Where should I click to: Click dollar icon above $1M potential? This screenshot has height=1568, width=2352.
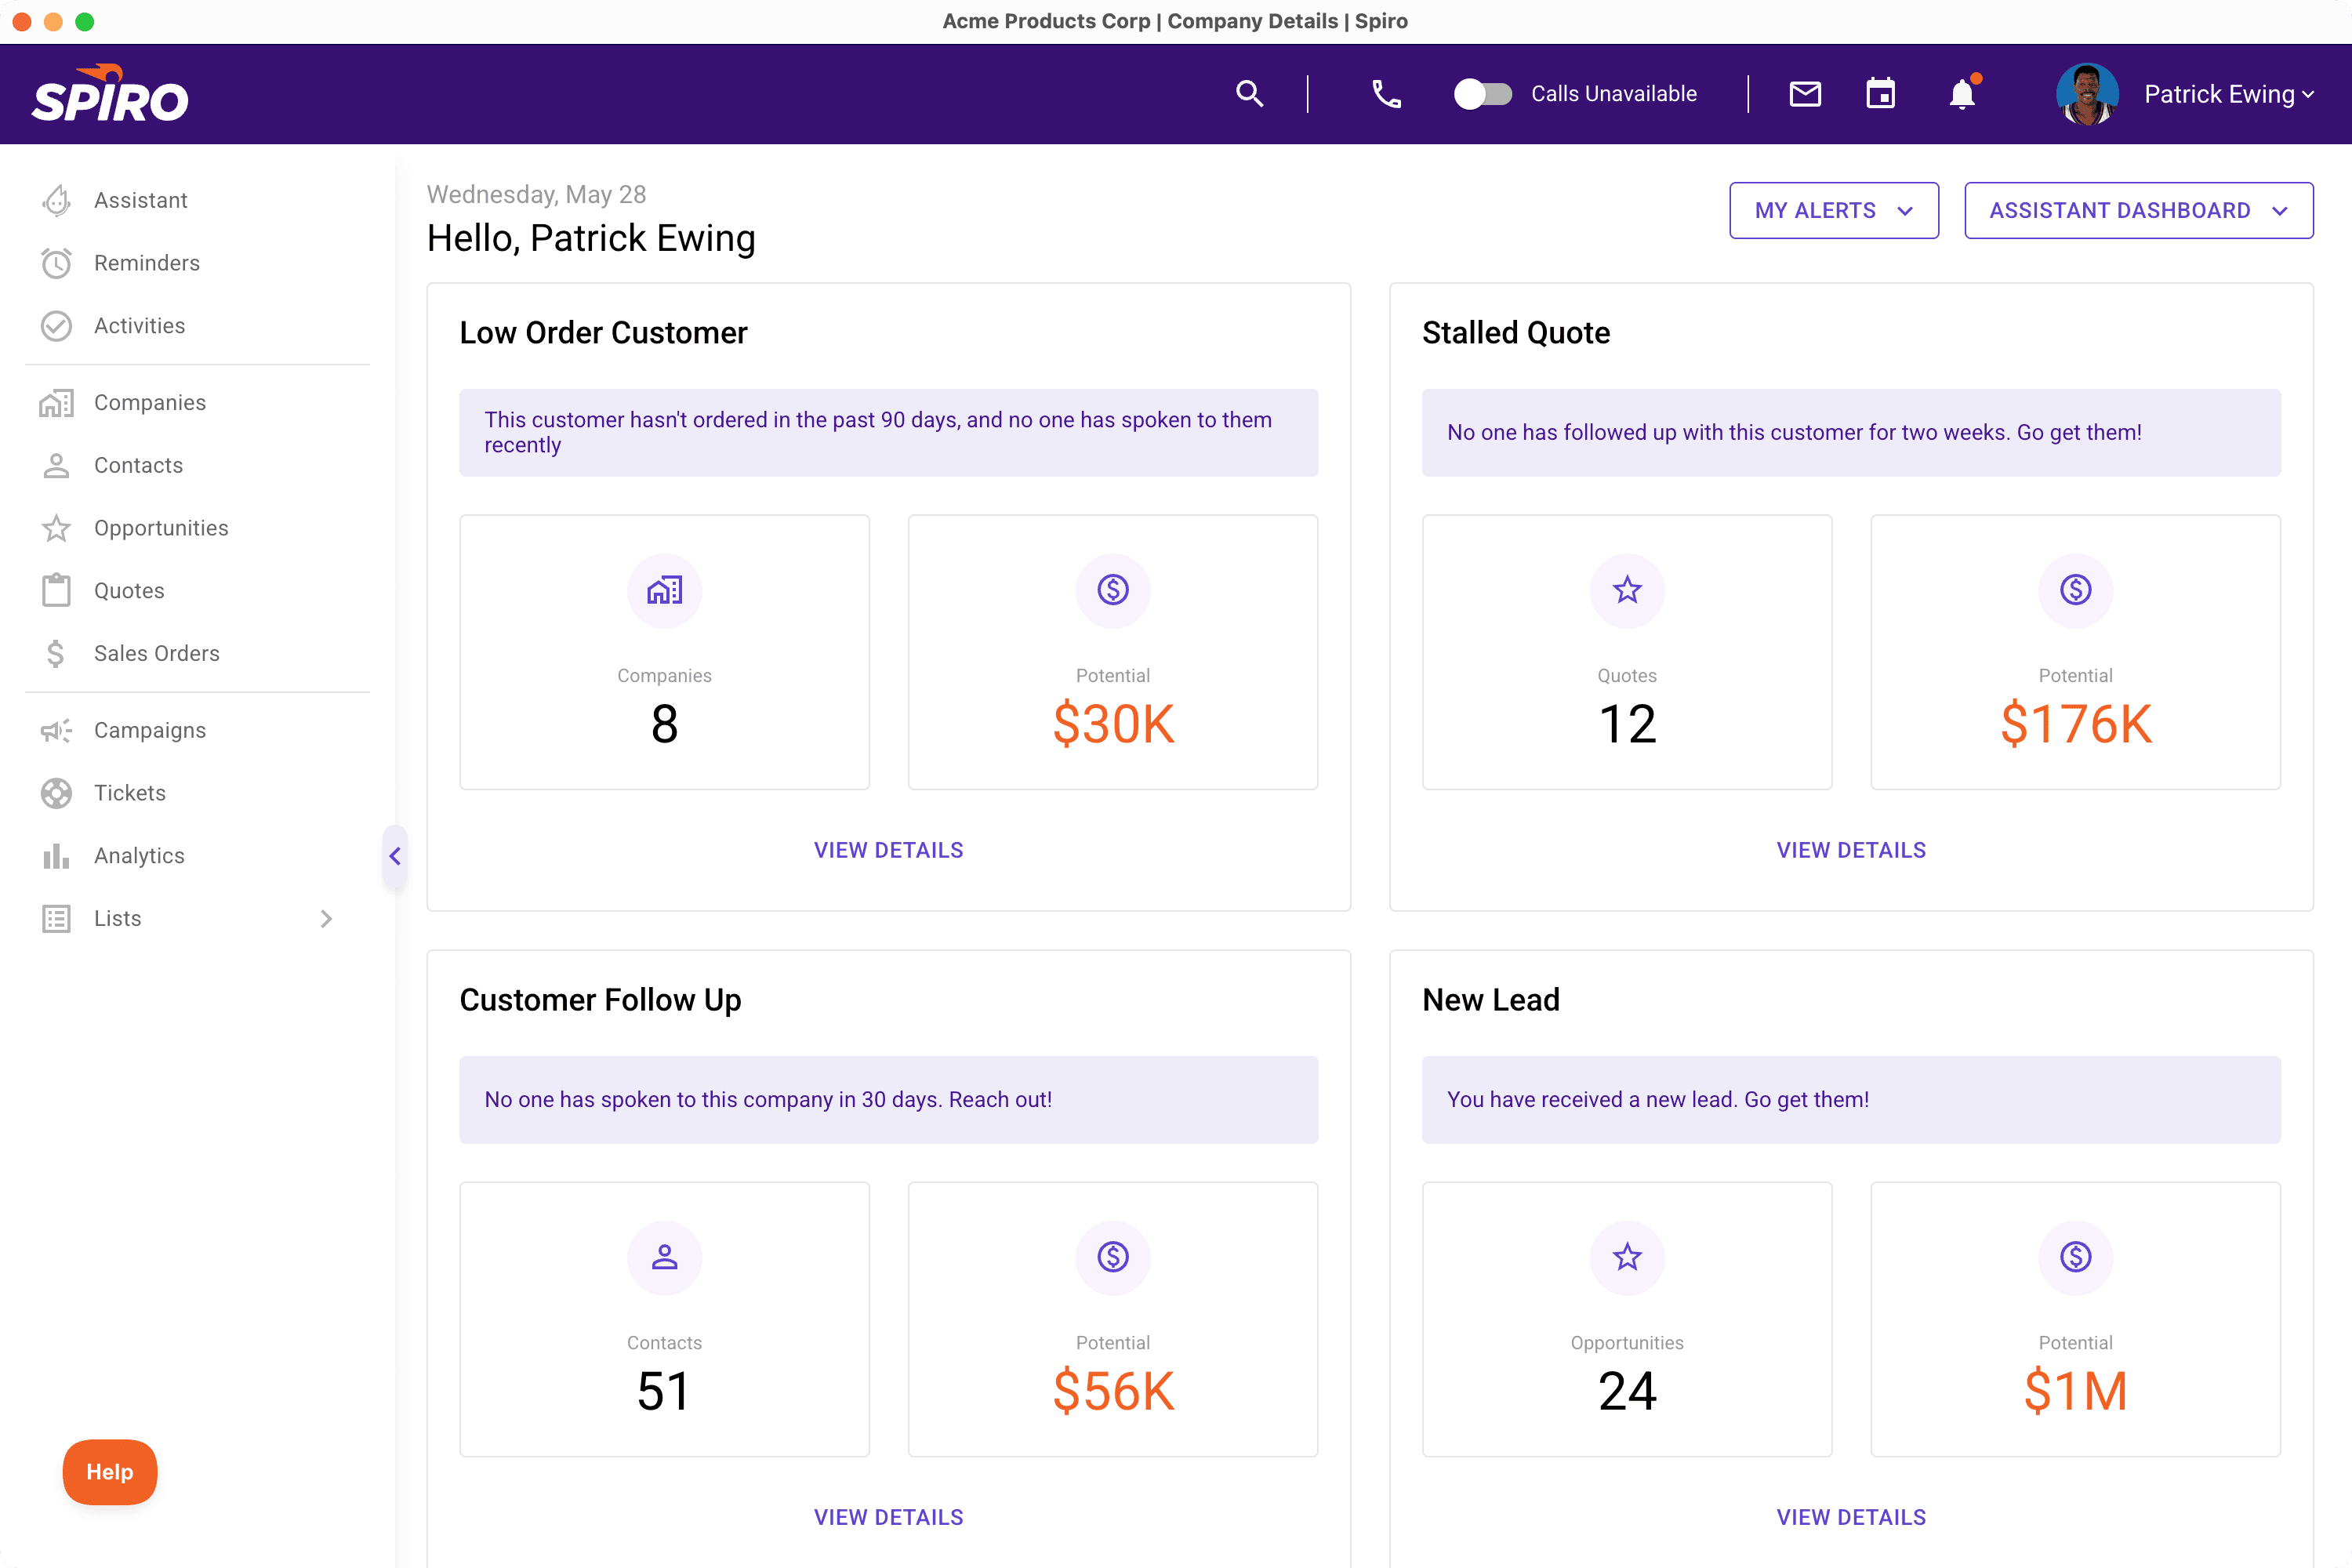(x=2076, y=1257)
